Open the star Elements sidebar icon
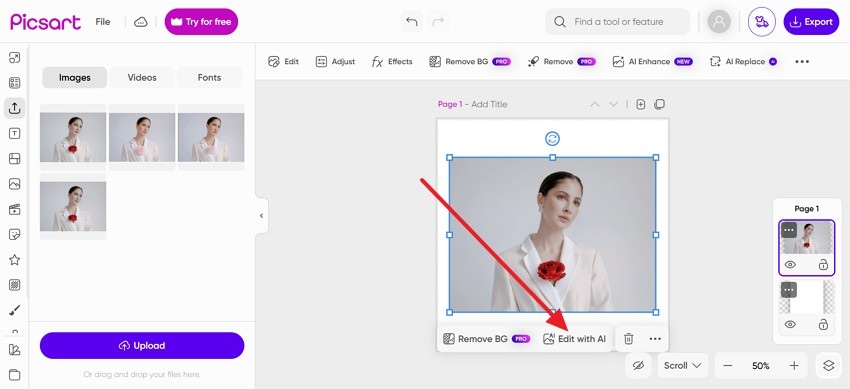The image size is (850, 389). (x=15, y=260)
